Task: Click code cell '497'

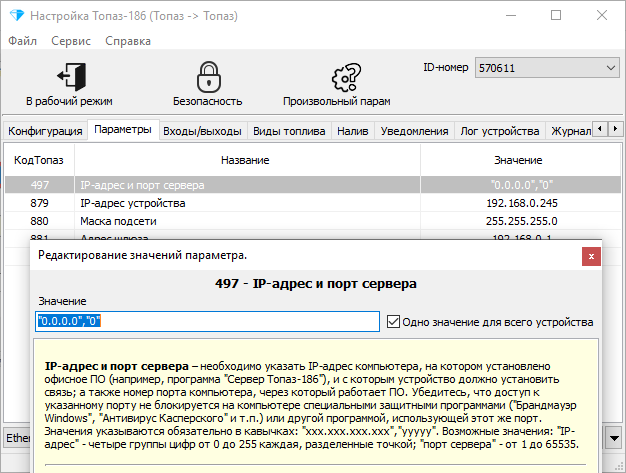Action: point(40,185)
